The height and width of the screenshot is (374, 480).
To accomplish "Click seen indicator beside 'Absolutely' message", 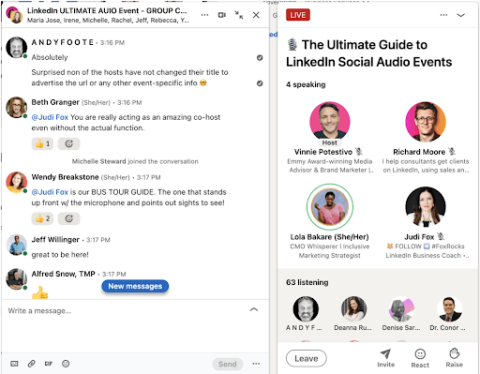I will [260, 58].
